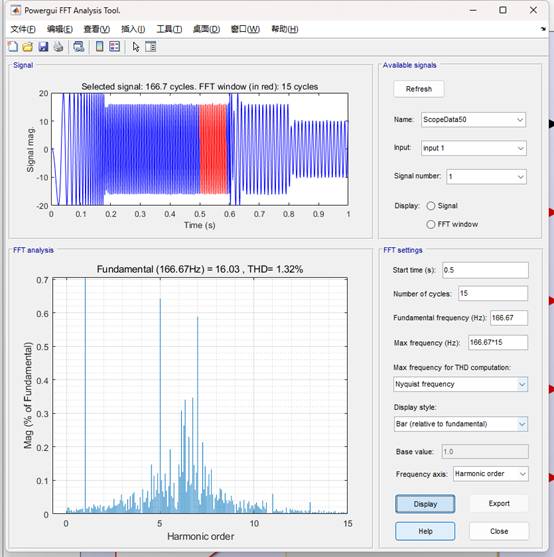Click the Insert Legend toolbar icon
Image resolution: width=554 pixels, height=557 pixels.
114,47
